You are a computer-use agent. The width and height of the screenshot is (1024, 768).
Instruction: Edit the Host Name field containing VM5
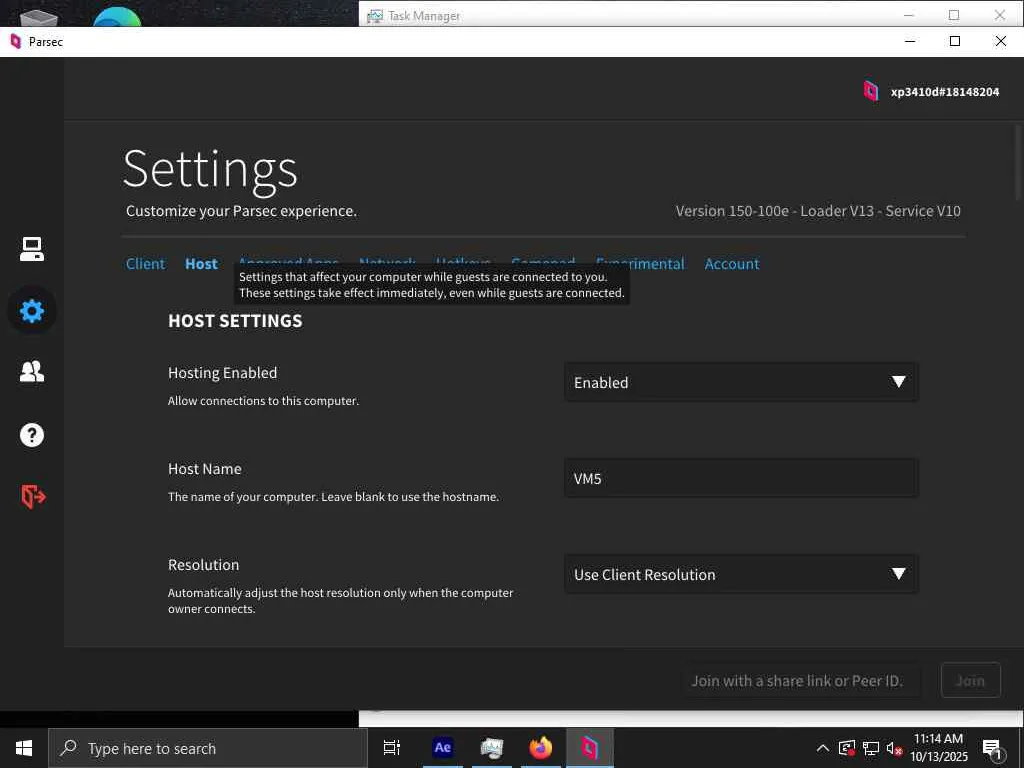(741, 478)
